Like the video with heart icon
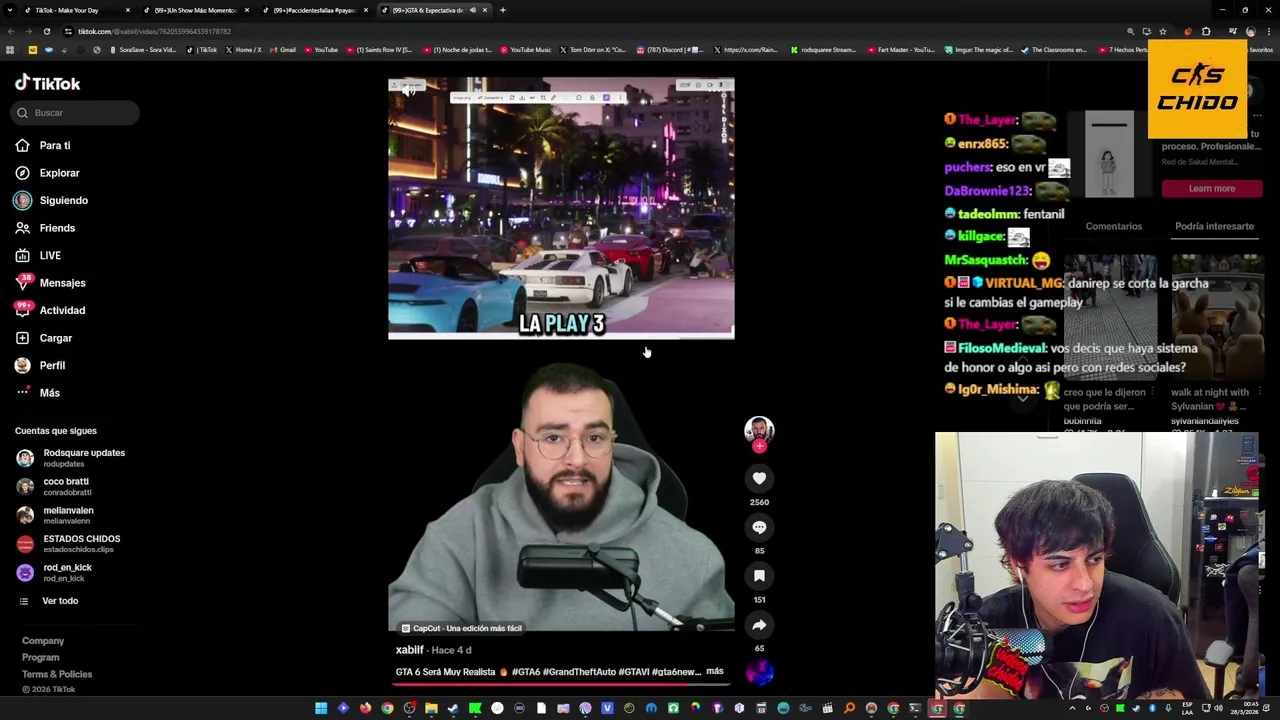The width and height of the screenshot is (1280, 720). click(x=759, y=479)
